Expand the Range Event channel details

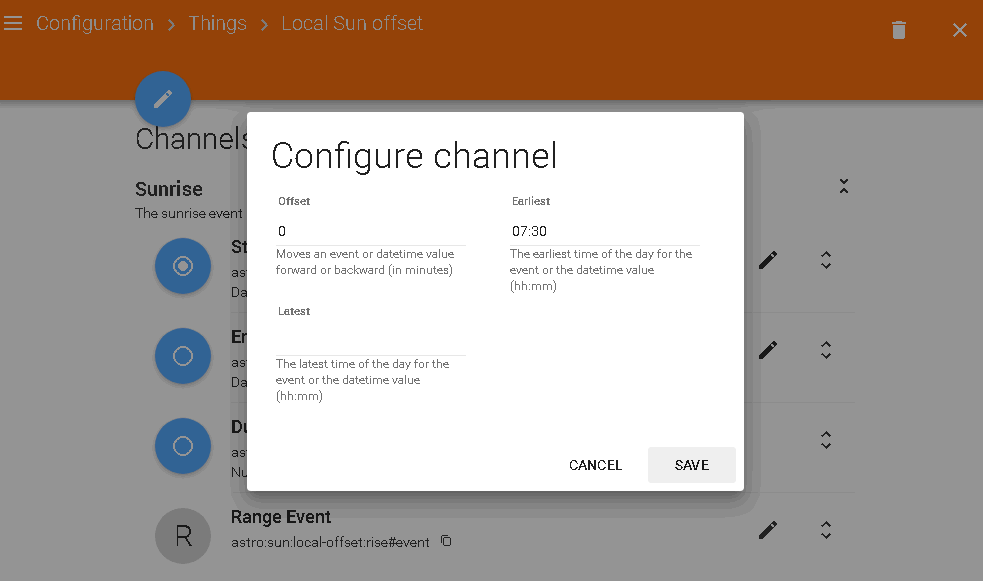(x=826, y=530)
